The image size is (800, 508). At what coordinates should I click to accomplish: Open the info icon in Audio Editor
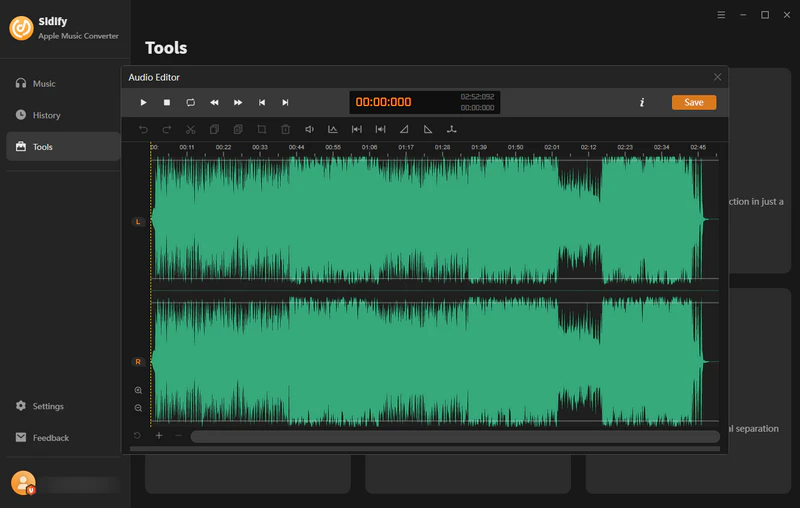point(642,103)
